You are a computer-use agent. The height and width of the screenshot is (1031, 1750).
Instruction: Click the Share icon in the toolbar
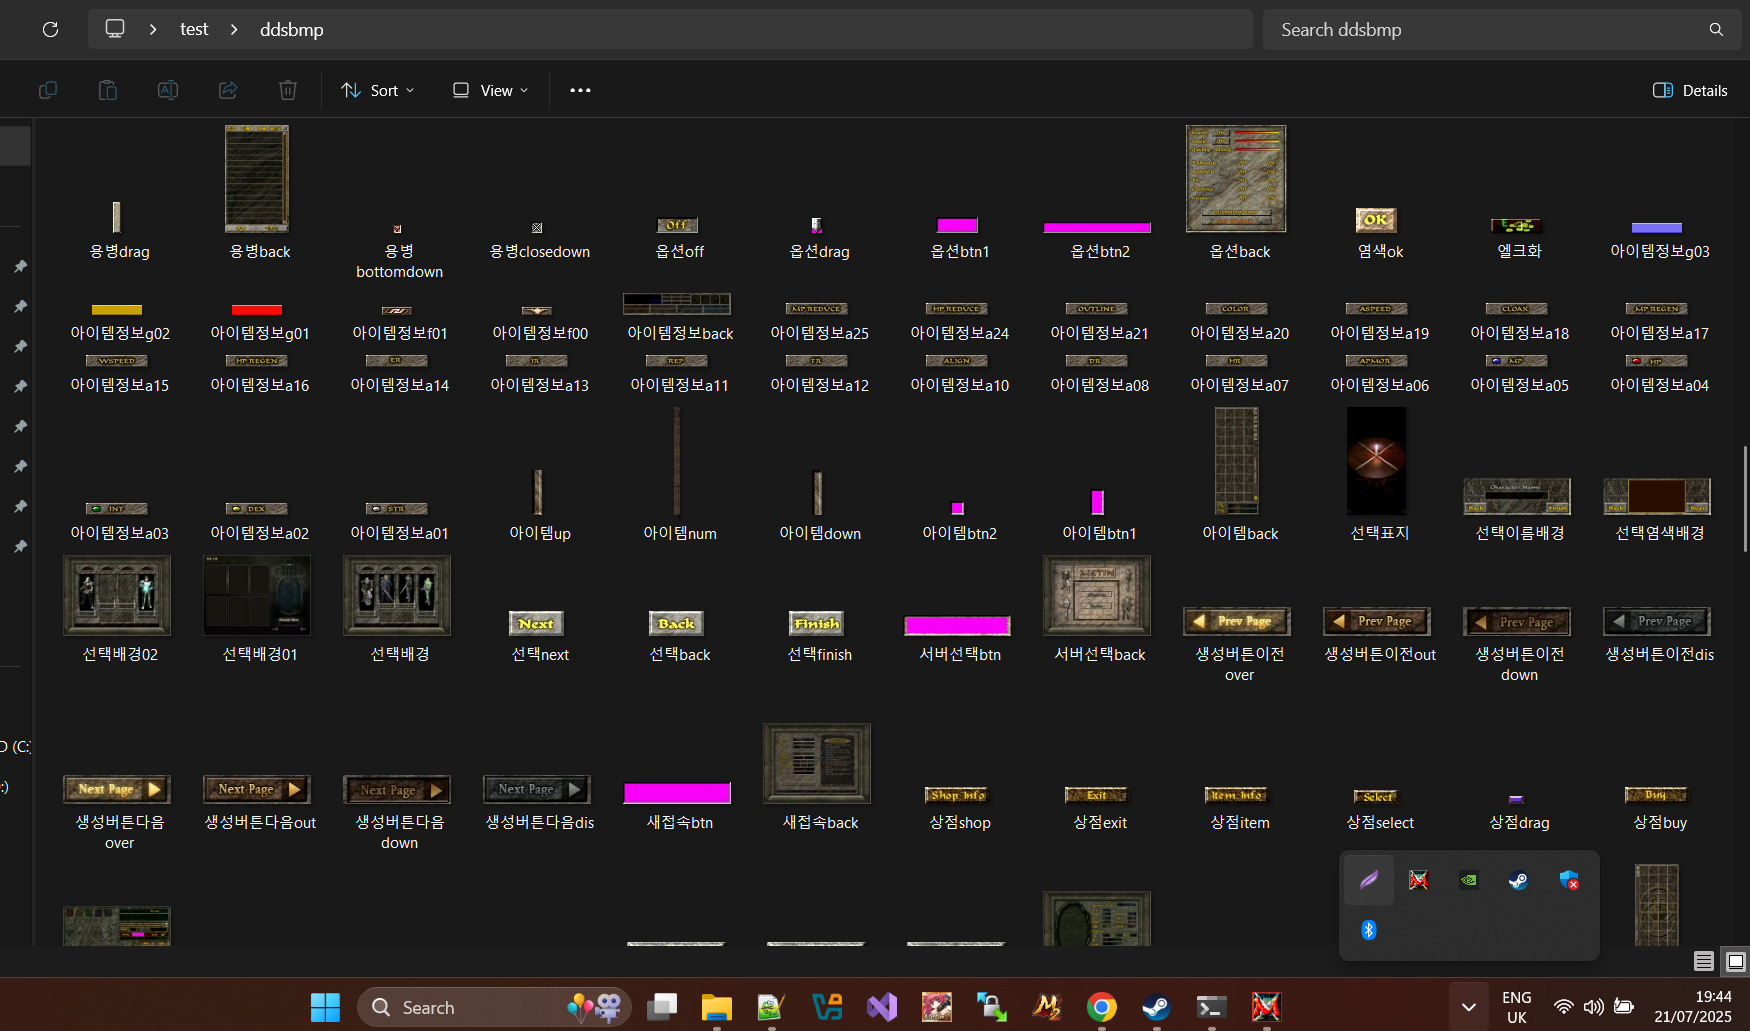click(x=228, y=90)
